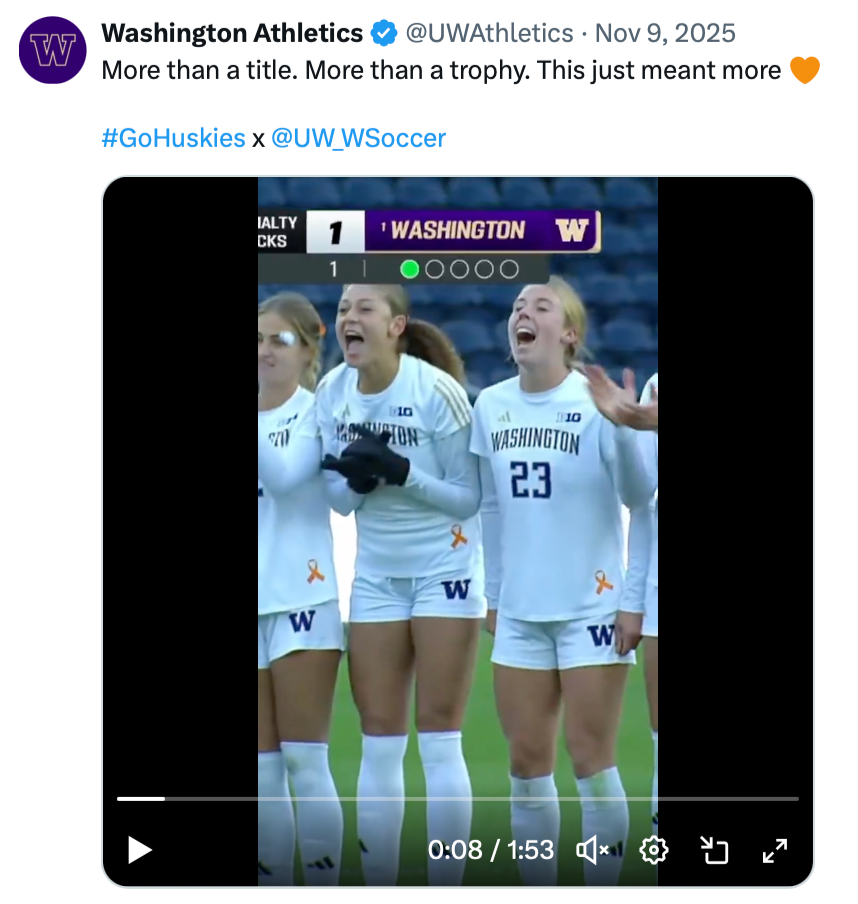858x904 pixels.
Task: Visit the @UW_WSoccer mention
Action: (358, 138)
